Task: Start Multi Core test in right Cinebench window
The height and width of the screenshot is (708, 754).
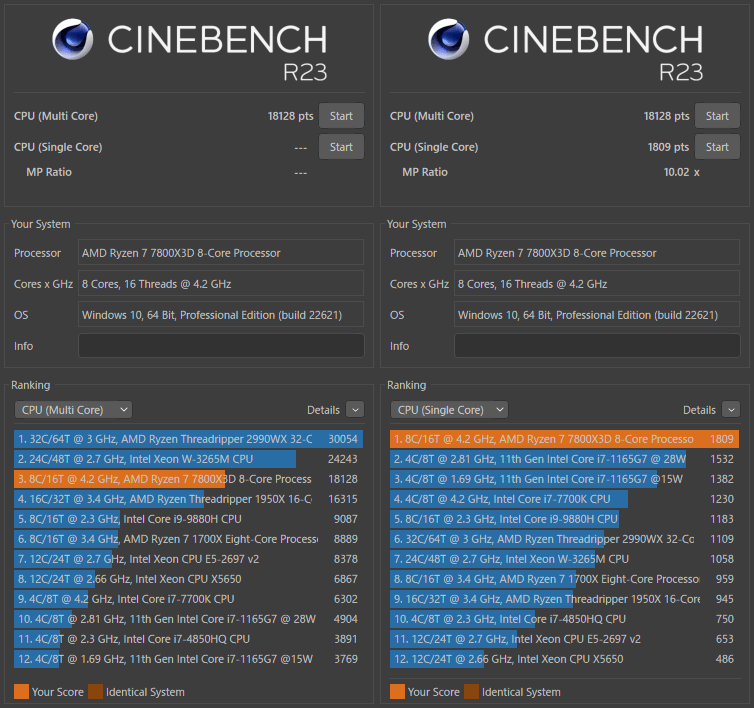Action: pos(717,116)
